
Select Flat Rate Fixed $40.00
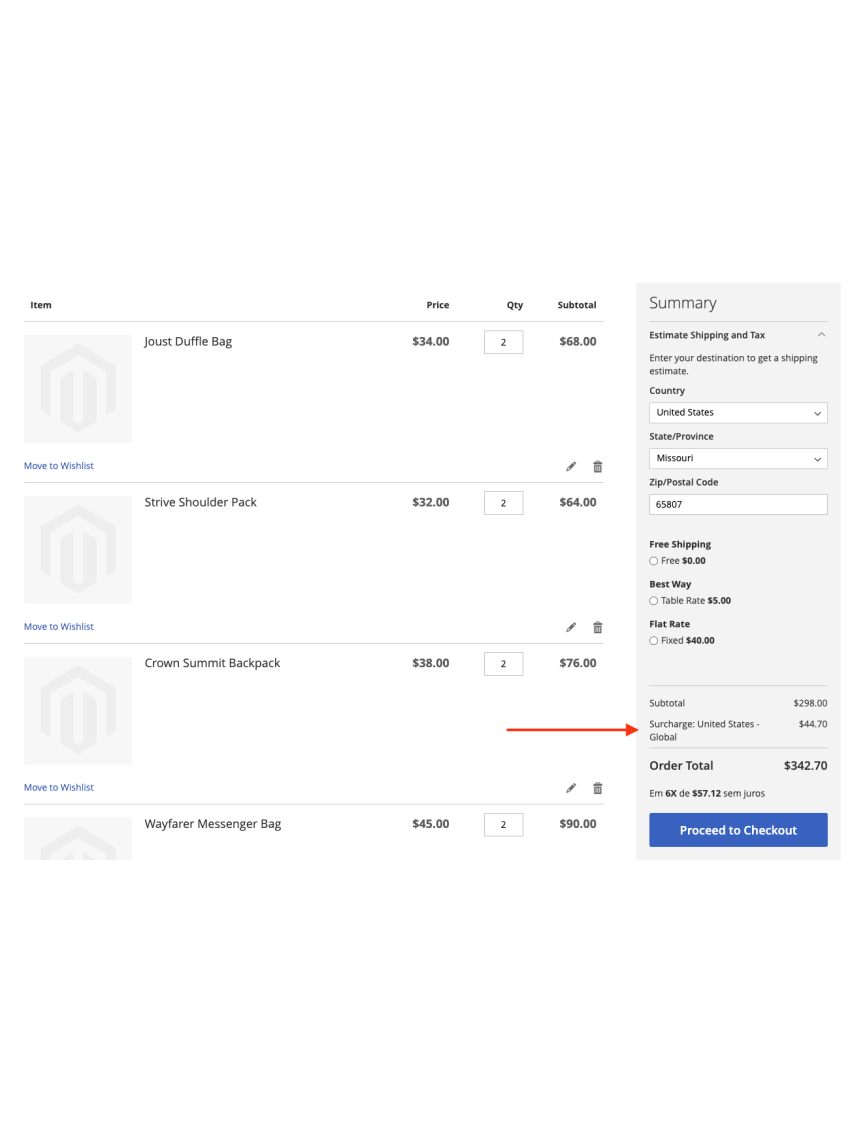coord(653,640)
